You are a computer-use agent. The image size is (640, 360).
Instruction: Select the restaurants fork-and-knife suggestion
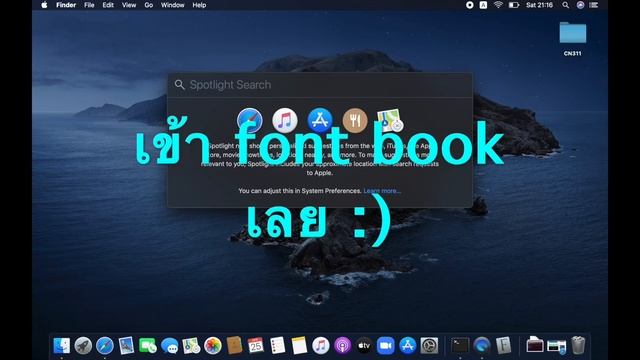click(355, 120)
